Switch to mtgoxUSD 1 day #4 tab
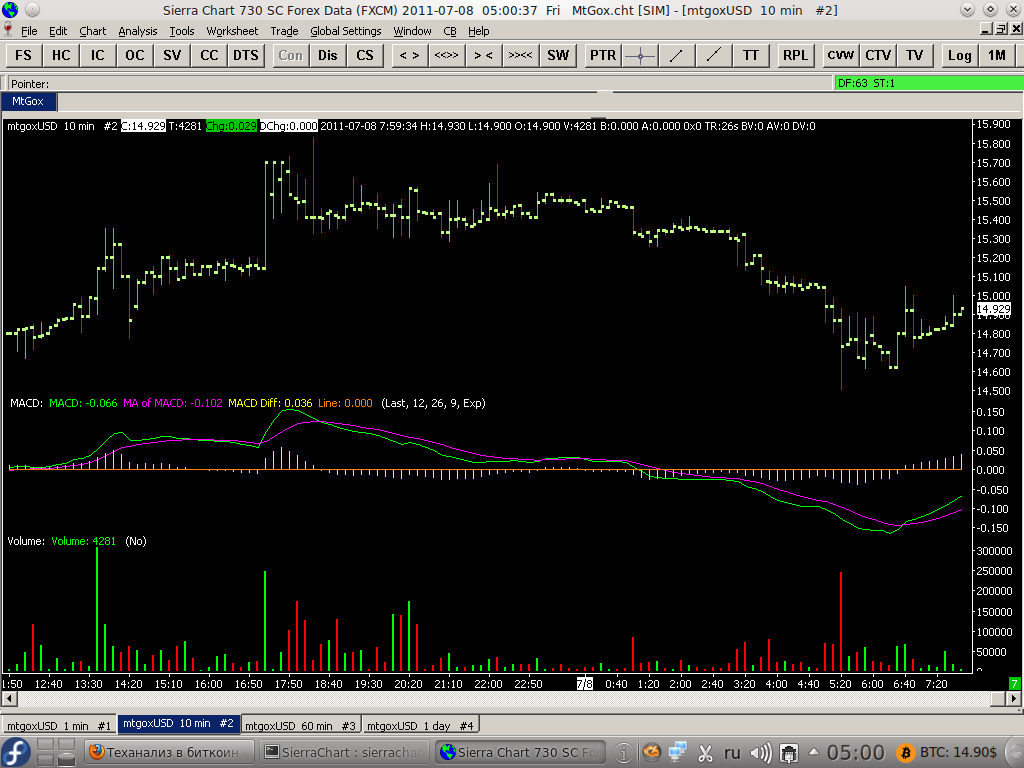Viewport: 1024px width, 768px height. click(420, 725)
